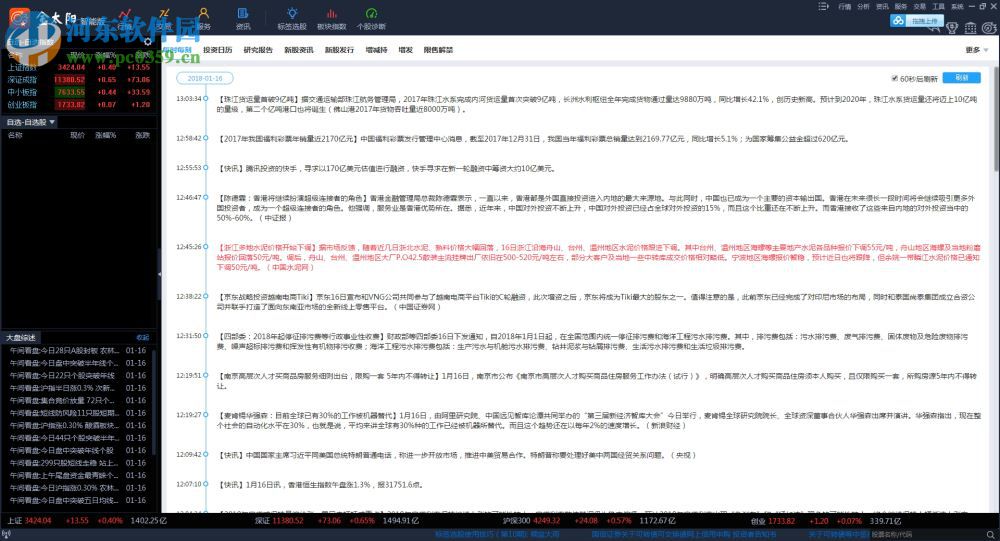
Task: Switch to the 投资日历 tab
Action: click(217, 50)
